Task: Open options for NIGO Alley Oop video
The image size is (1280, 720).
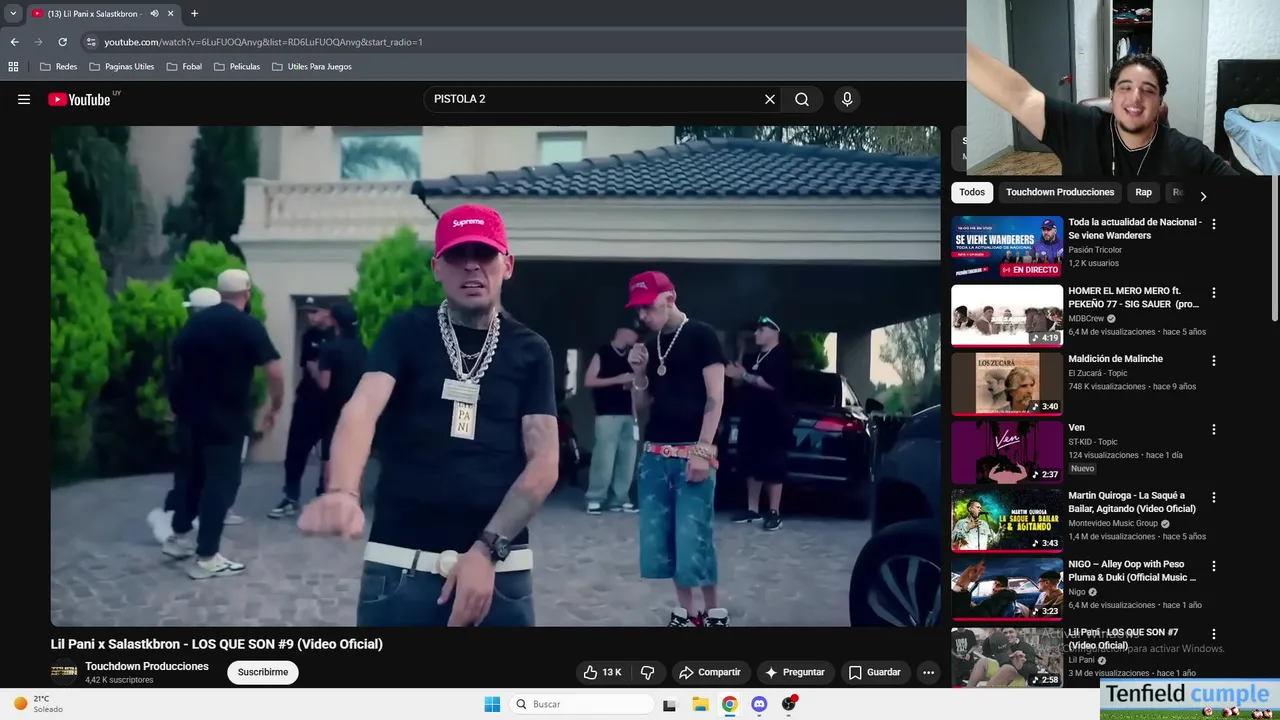Action: pos(1214,565)
